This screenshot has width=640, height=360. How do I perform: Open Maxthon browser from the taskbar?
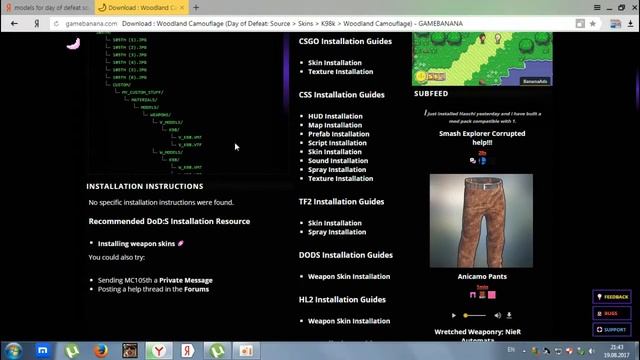pyautogui.click(x=42, y=351)
